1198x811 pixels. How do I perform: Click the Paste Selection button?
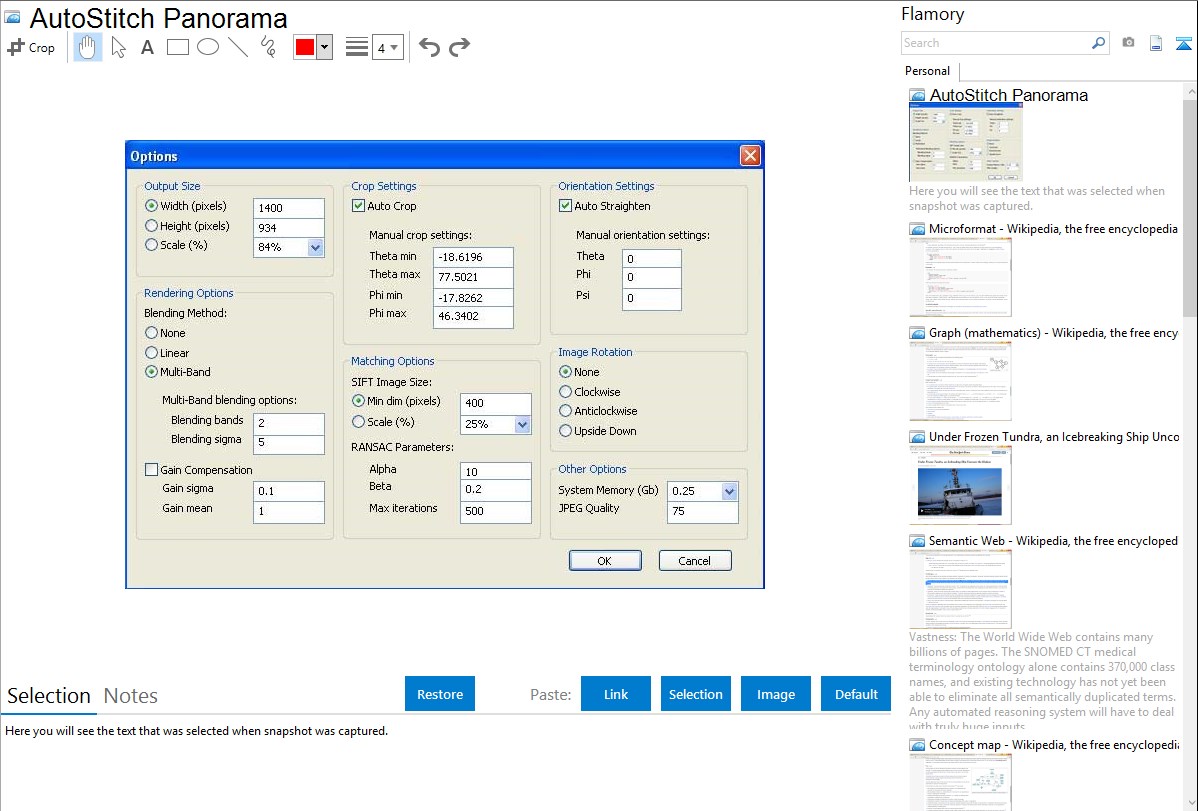[695, 694]
